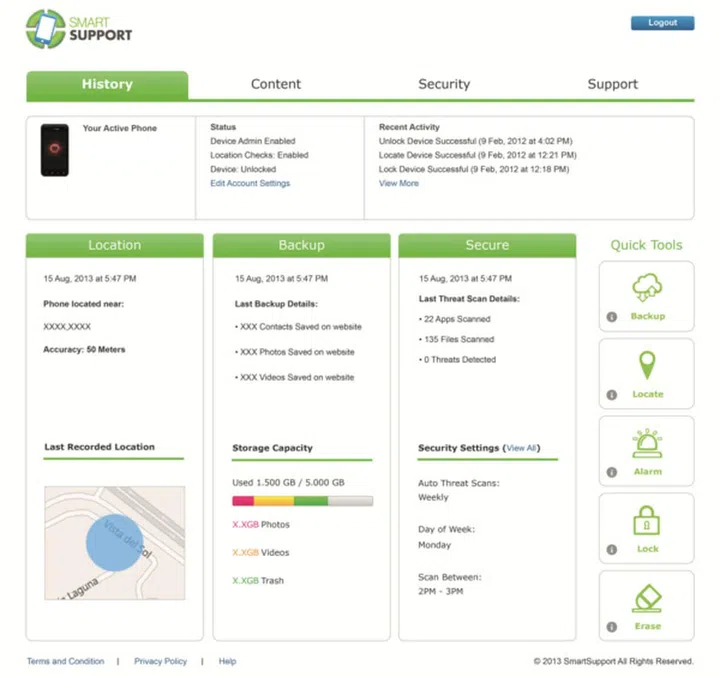Click '0 Threats Detected' item
Screen dimensions: 720x676
point(457,360)
